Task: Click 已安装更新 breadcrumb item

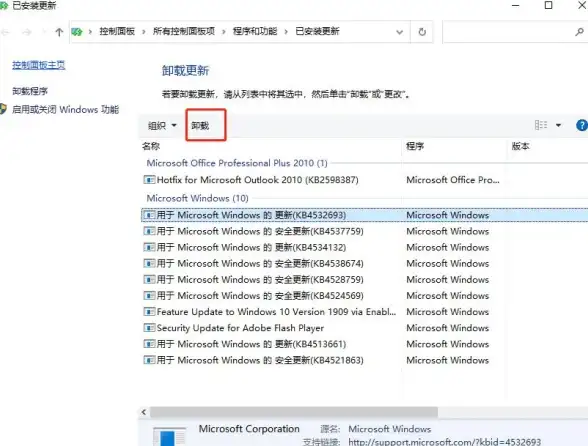Action: (317, 32)
